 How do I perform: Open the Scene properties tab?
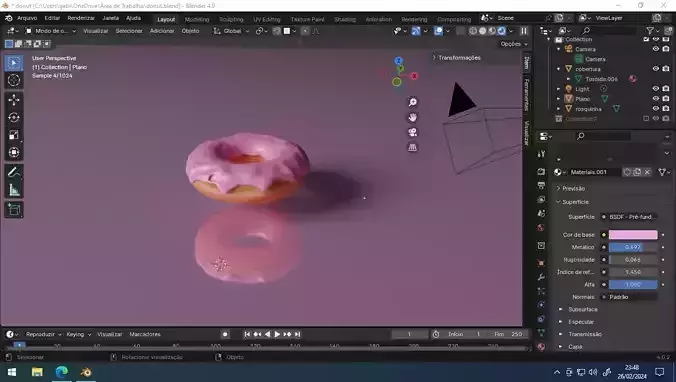[541, 213]
